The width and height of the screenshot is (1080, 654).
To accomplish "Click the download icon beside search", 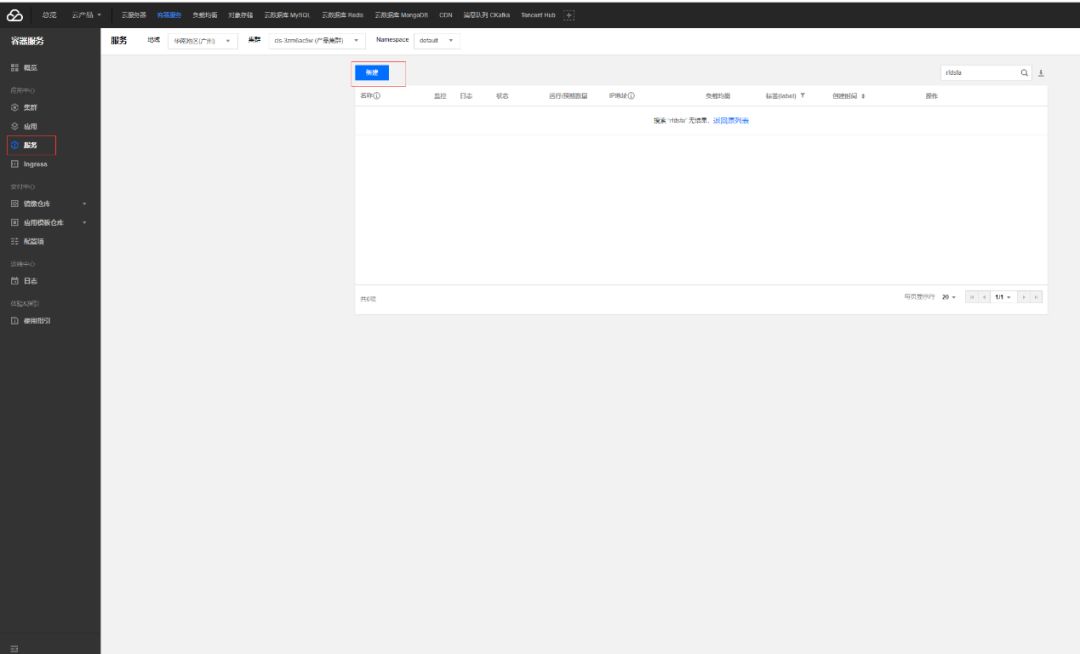I will tap(1041, 72).
